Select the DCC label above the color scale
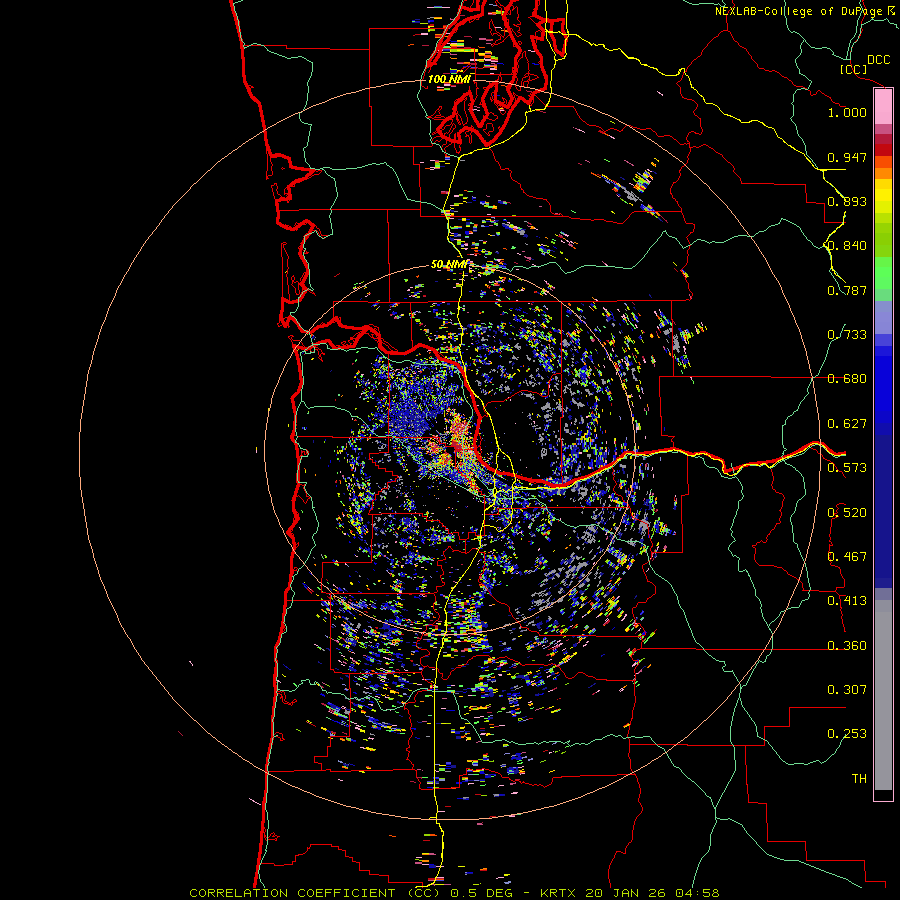 (x=878, y=60)
